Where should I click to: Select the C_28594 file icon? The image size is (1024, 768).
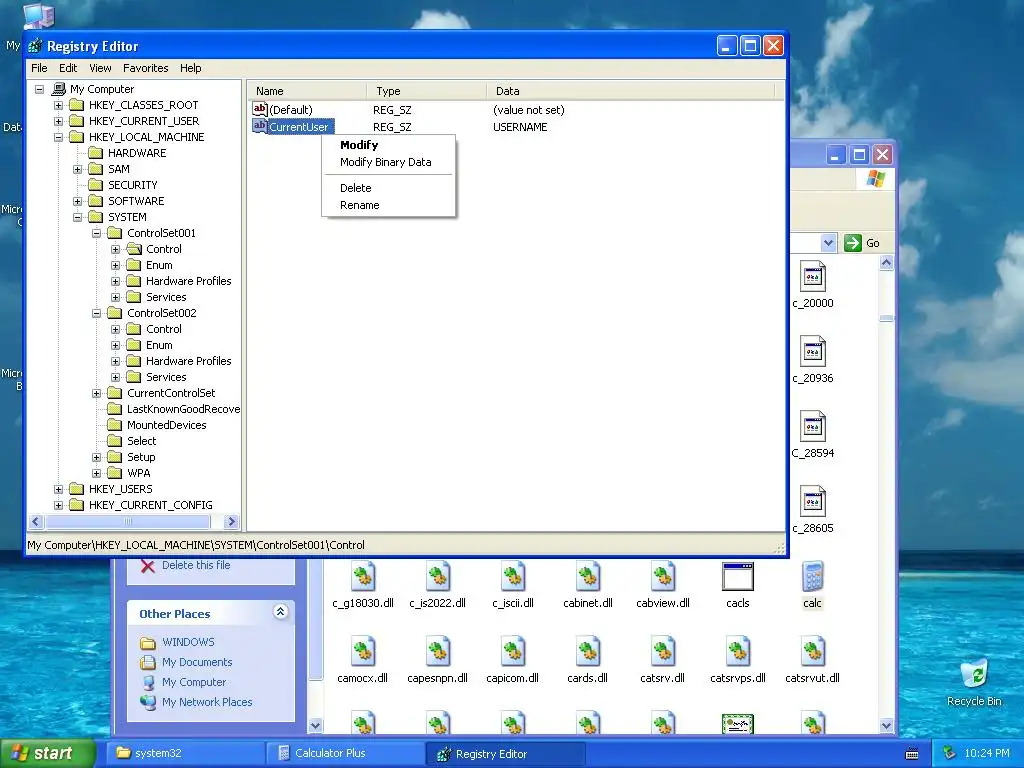(x=812, y=427)
